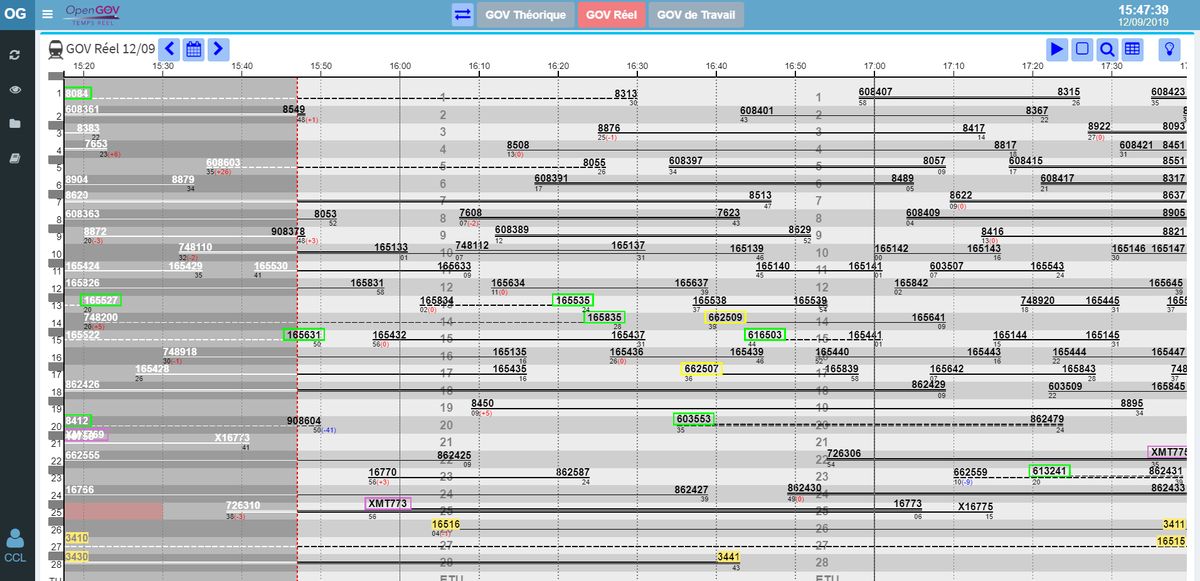The image size is (1200, 581).
Task: Select pink-boxed train XMT773
Action: (387, 503)
